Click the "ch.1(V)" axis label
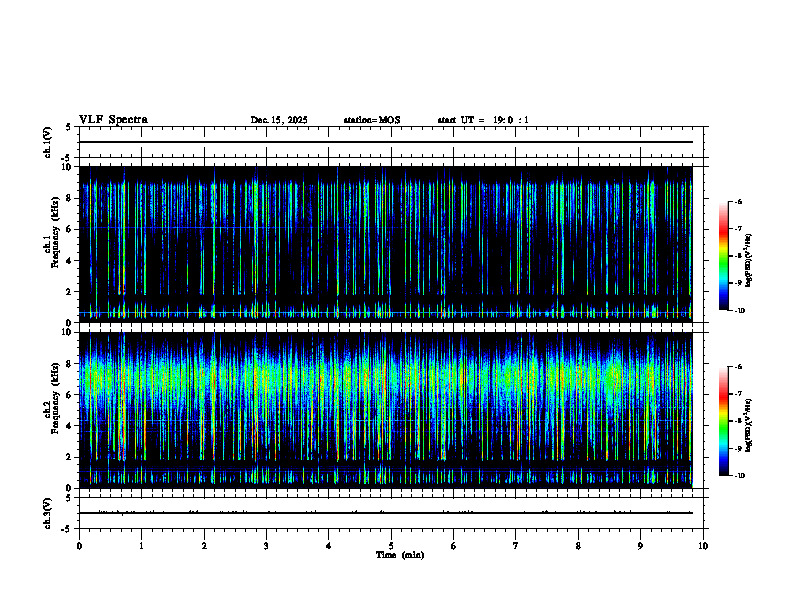This screenshot has height=612, width=792. 47,142
